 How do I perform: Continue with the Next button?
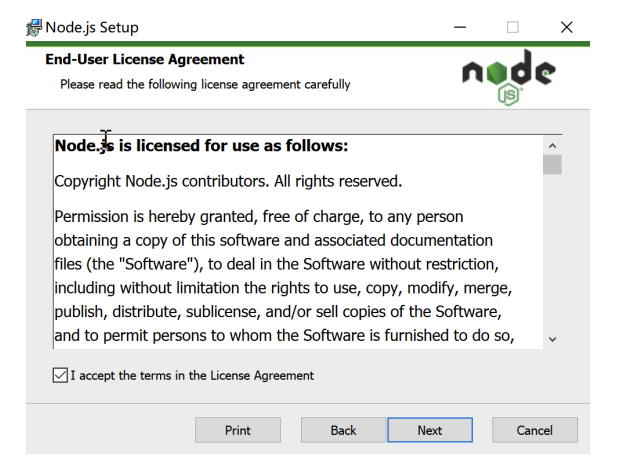coord(430,430)
